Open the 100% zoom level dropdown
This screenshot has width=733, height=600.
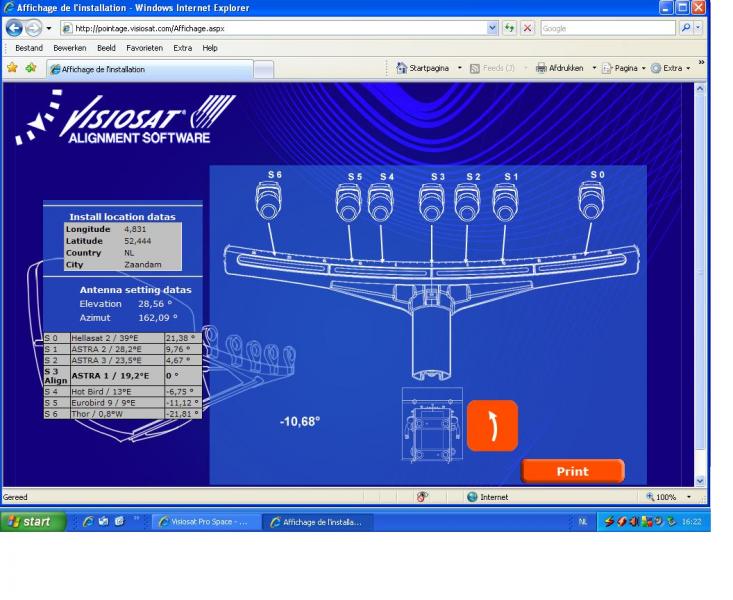pyautogui.click(x=688, y=497)
